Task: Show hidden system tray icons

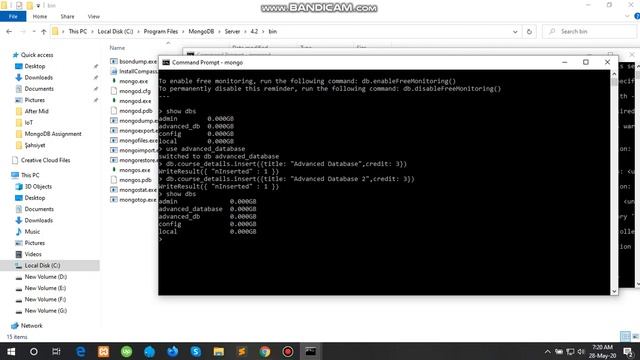Action: pyautogui.click(x=547, y=351)
